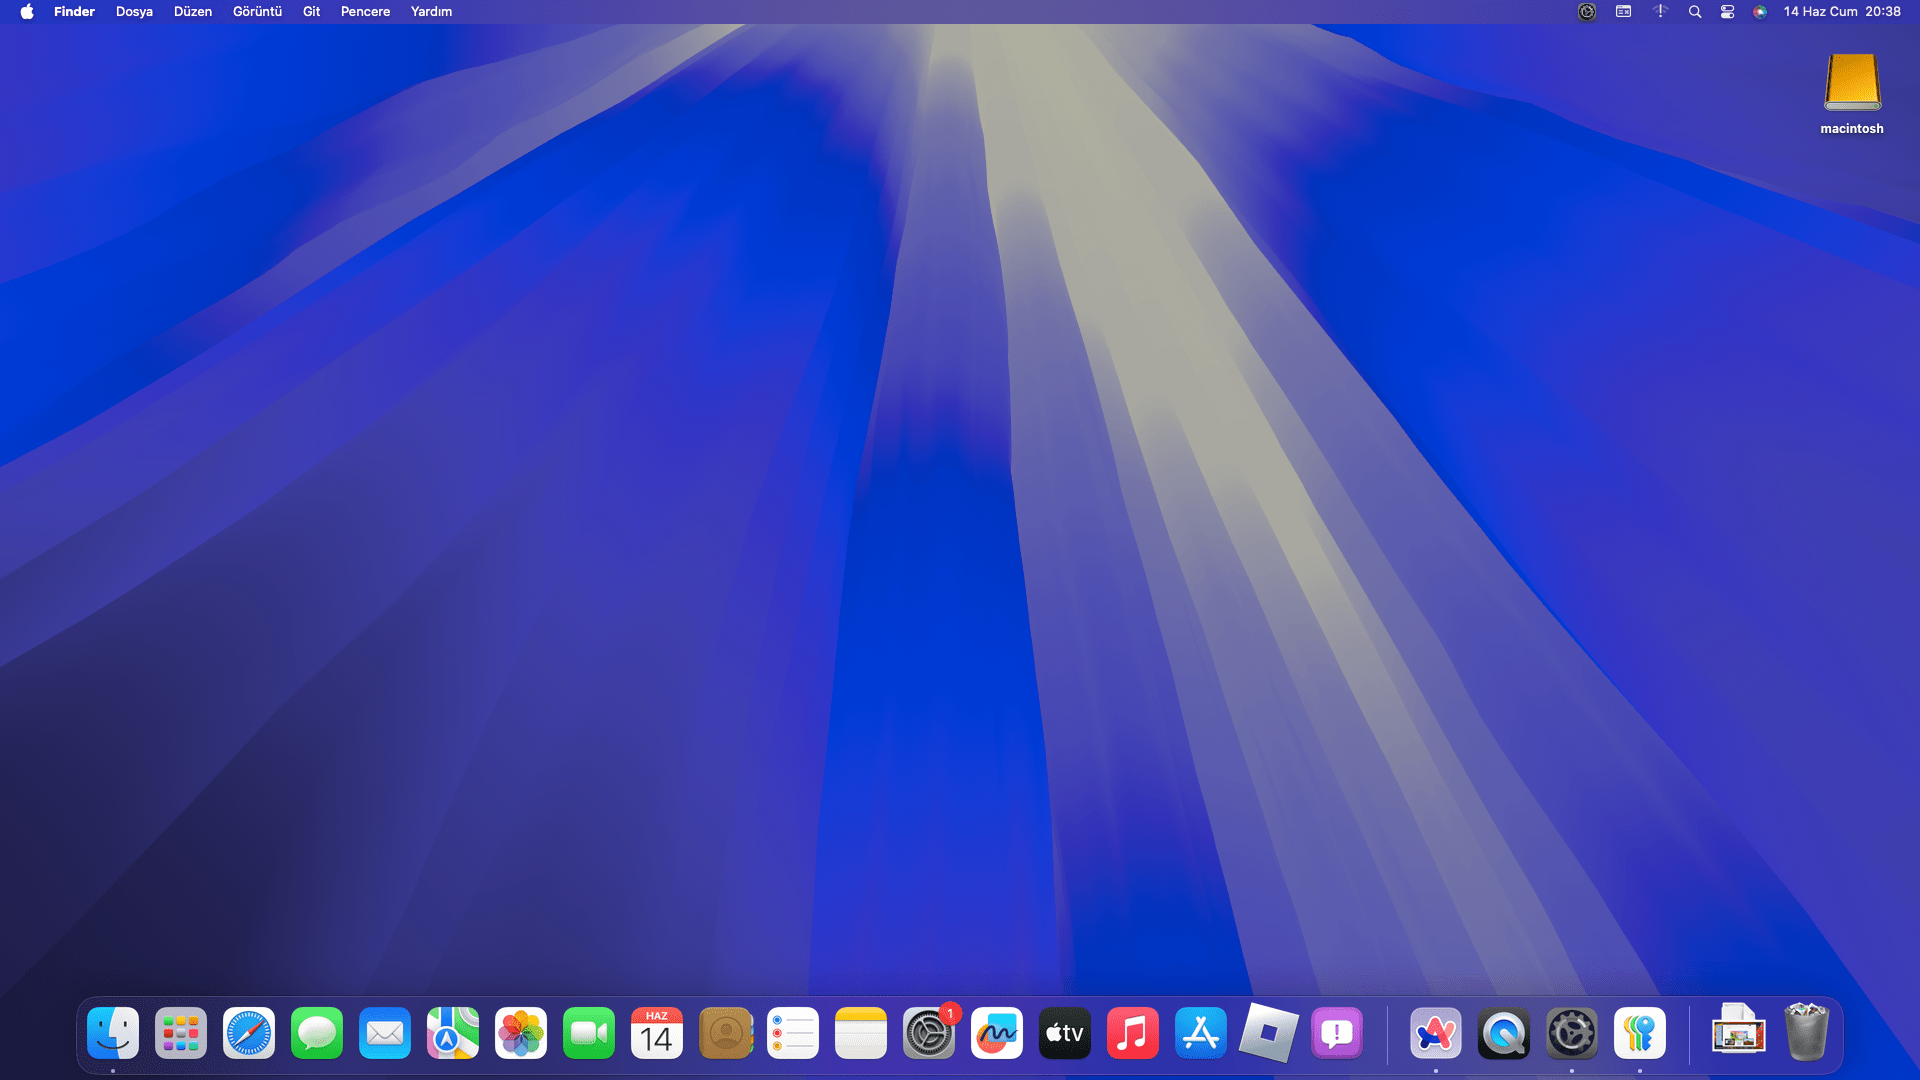
Task: Open Control Center toggles in menu bar
Action: [x=1727, y=12]
